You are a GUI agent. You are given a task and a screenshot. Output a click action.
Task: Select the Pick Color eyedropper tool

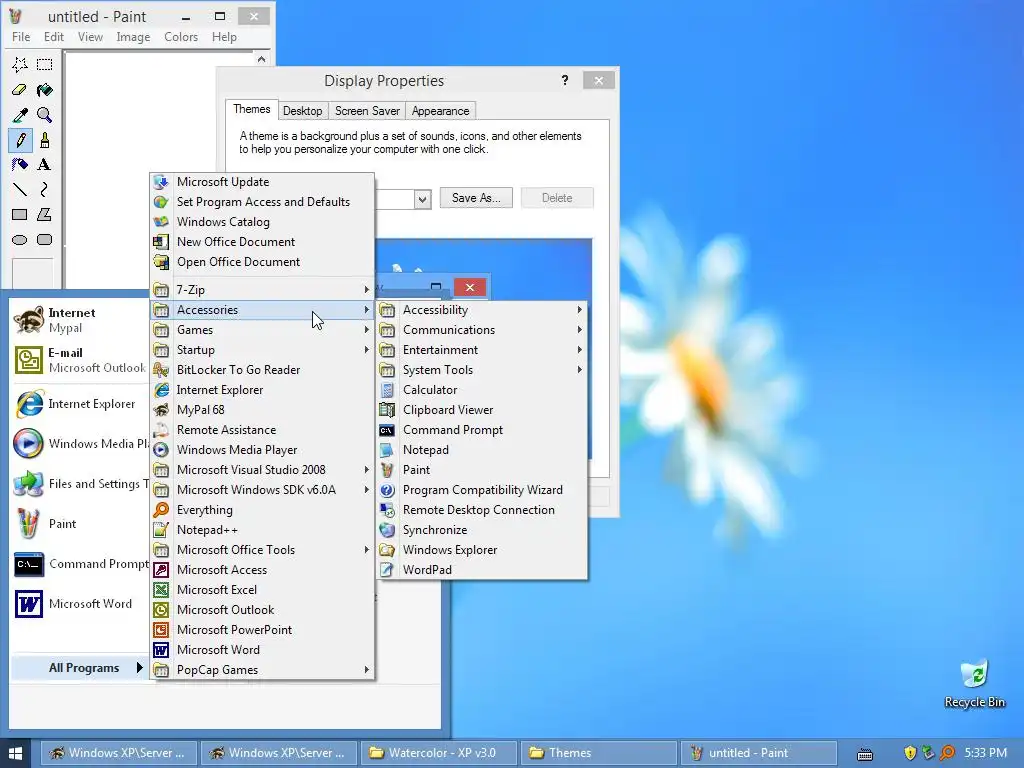[20, 115]
